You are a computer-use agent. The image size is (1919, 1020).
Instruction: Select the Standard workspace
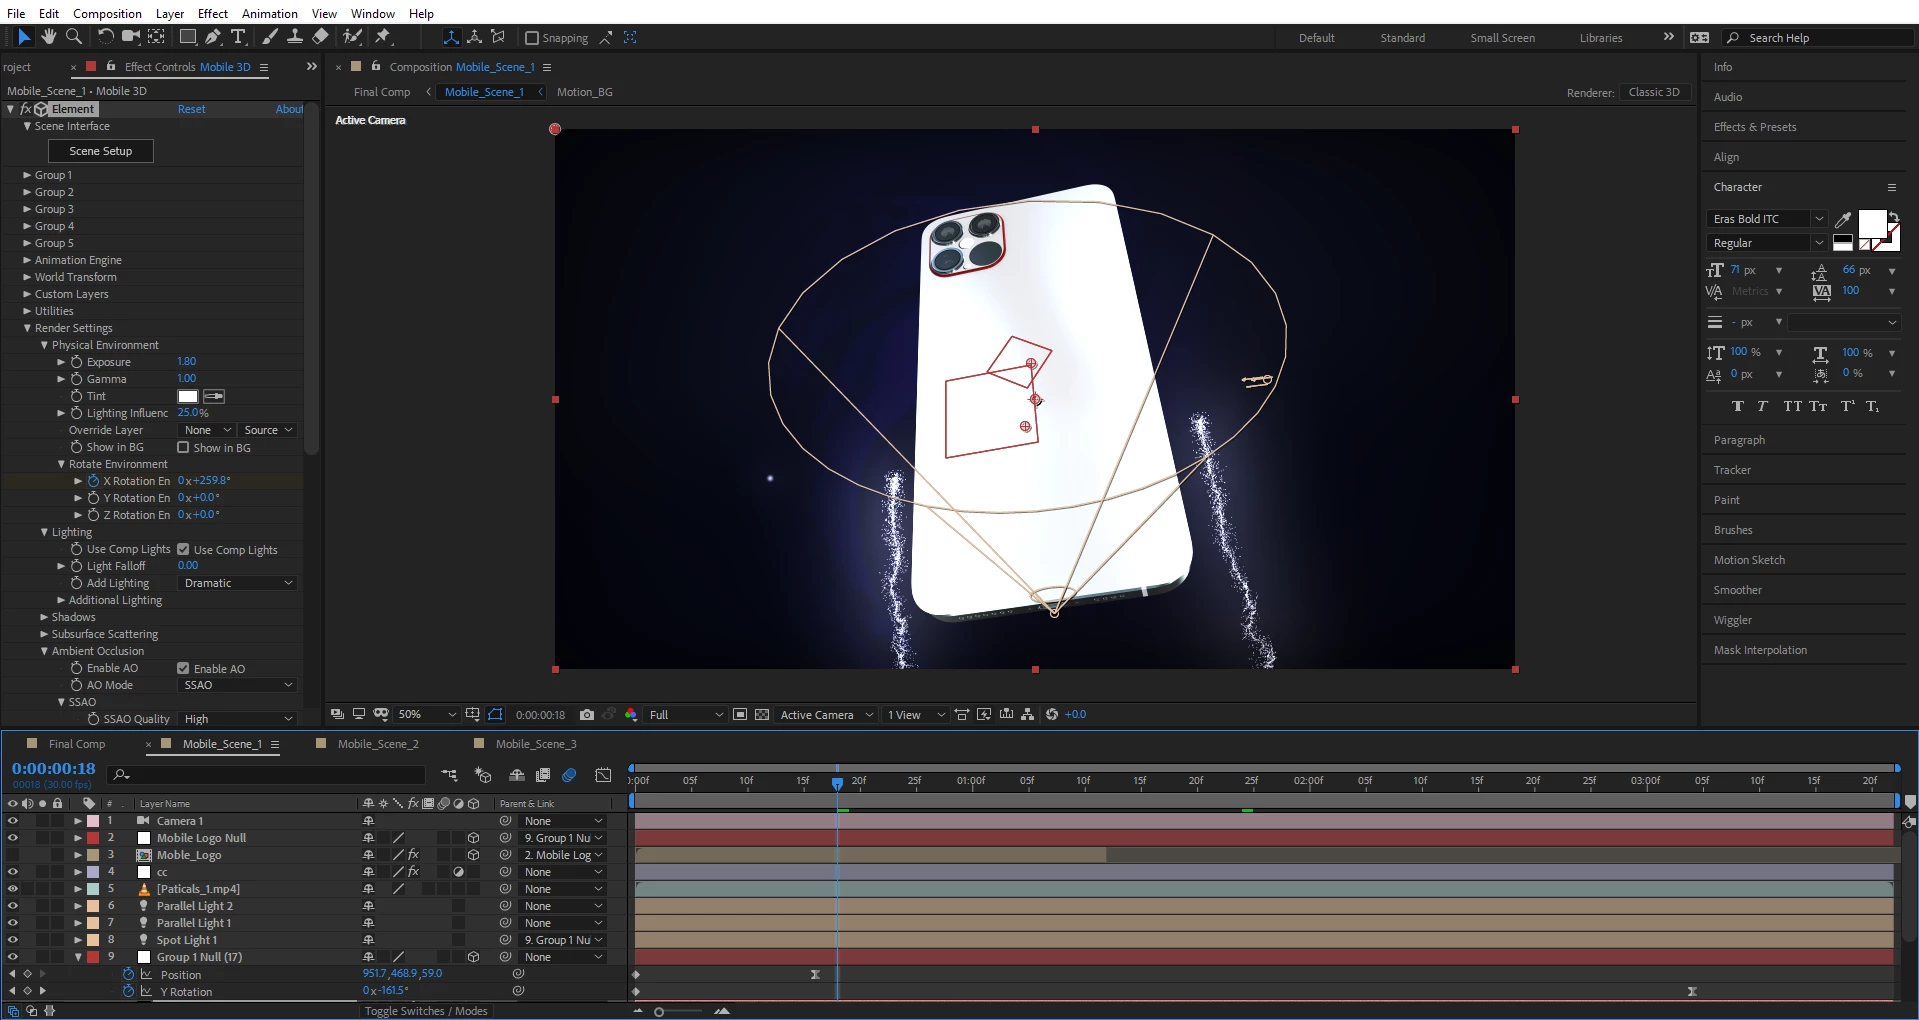click(x=1402, y=38)
